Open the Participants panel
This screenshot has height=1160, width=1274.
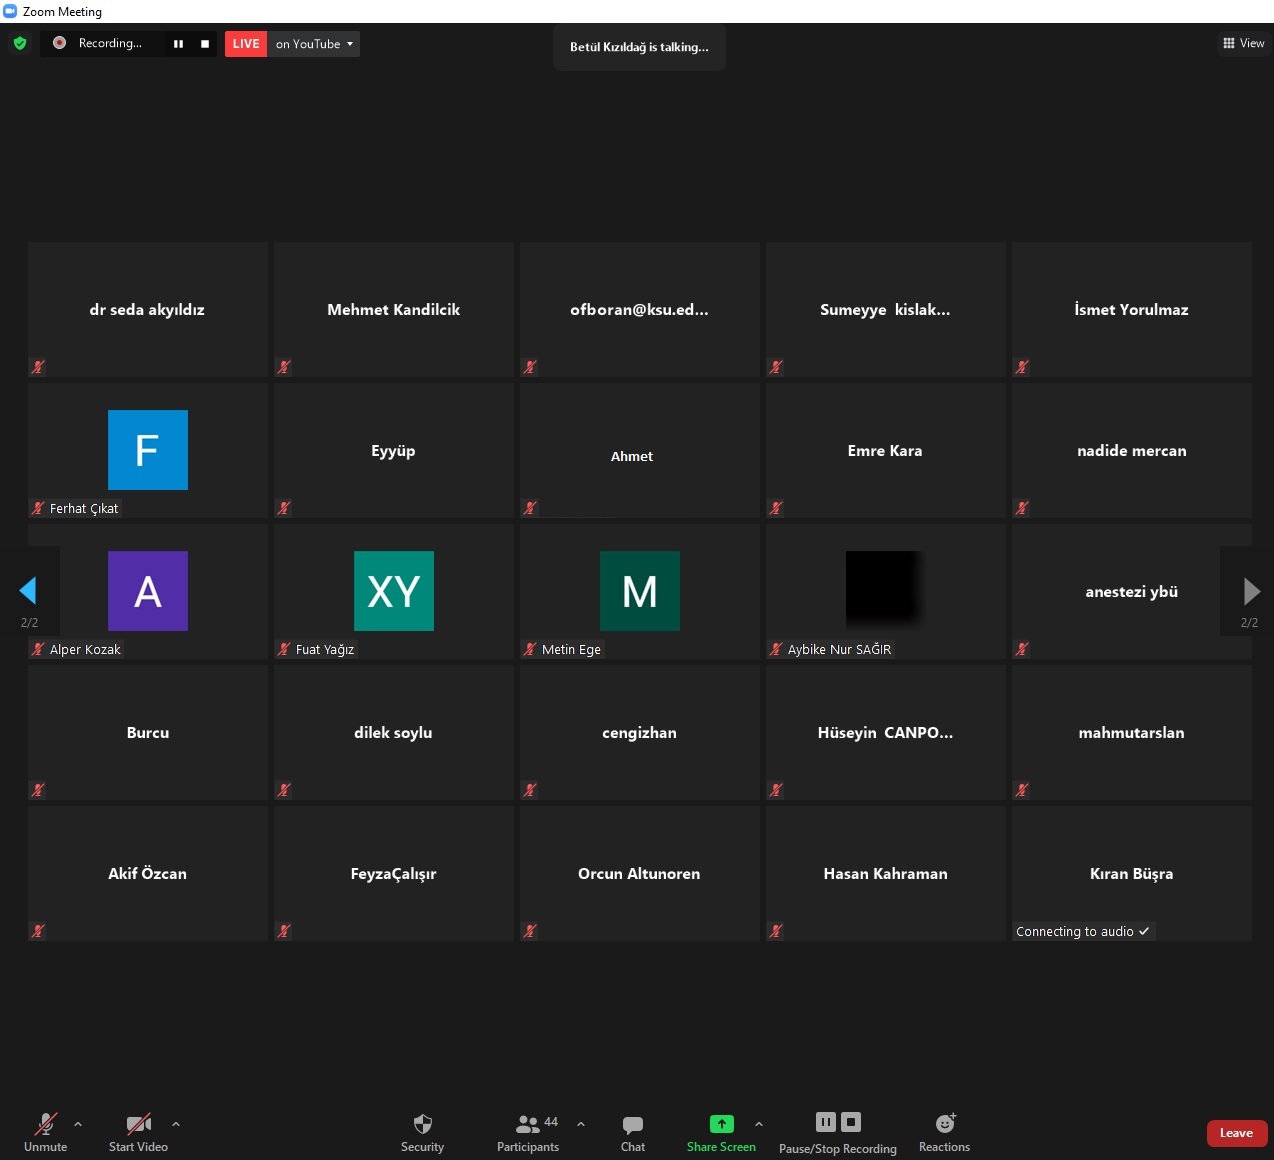click(528, 1131)
